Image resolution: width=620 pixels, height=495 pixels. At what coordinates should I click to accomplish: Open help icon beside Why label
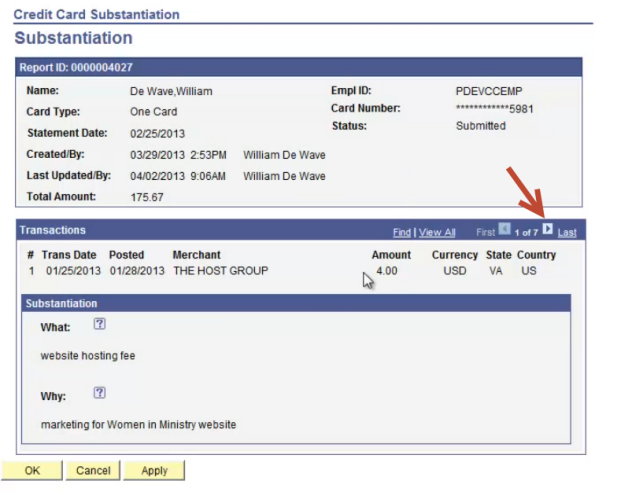pos(99,394)
